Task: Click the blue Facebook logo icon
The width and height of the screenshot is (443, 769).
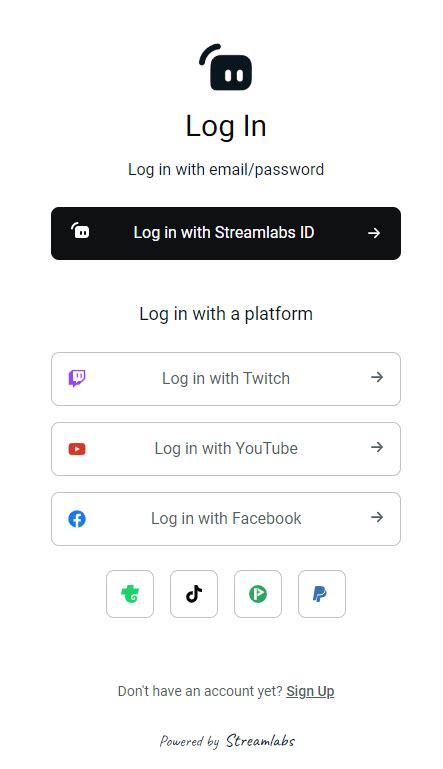Action: point(77,519)
